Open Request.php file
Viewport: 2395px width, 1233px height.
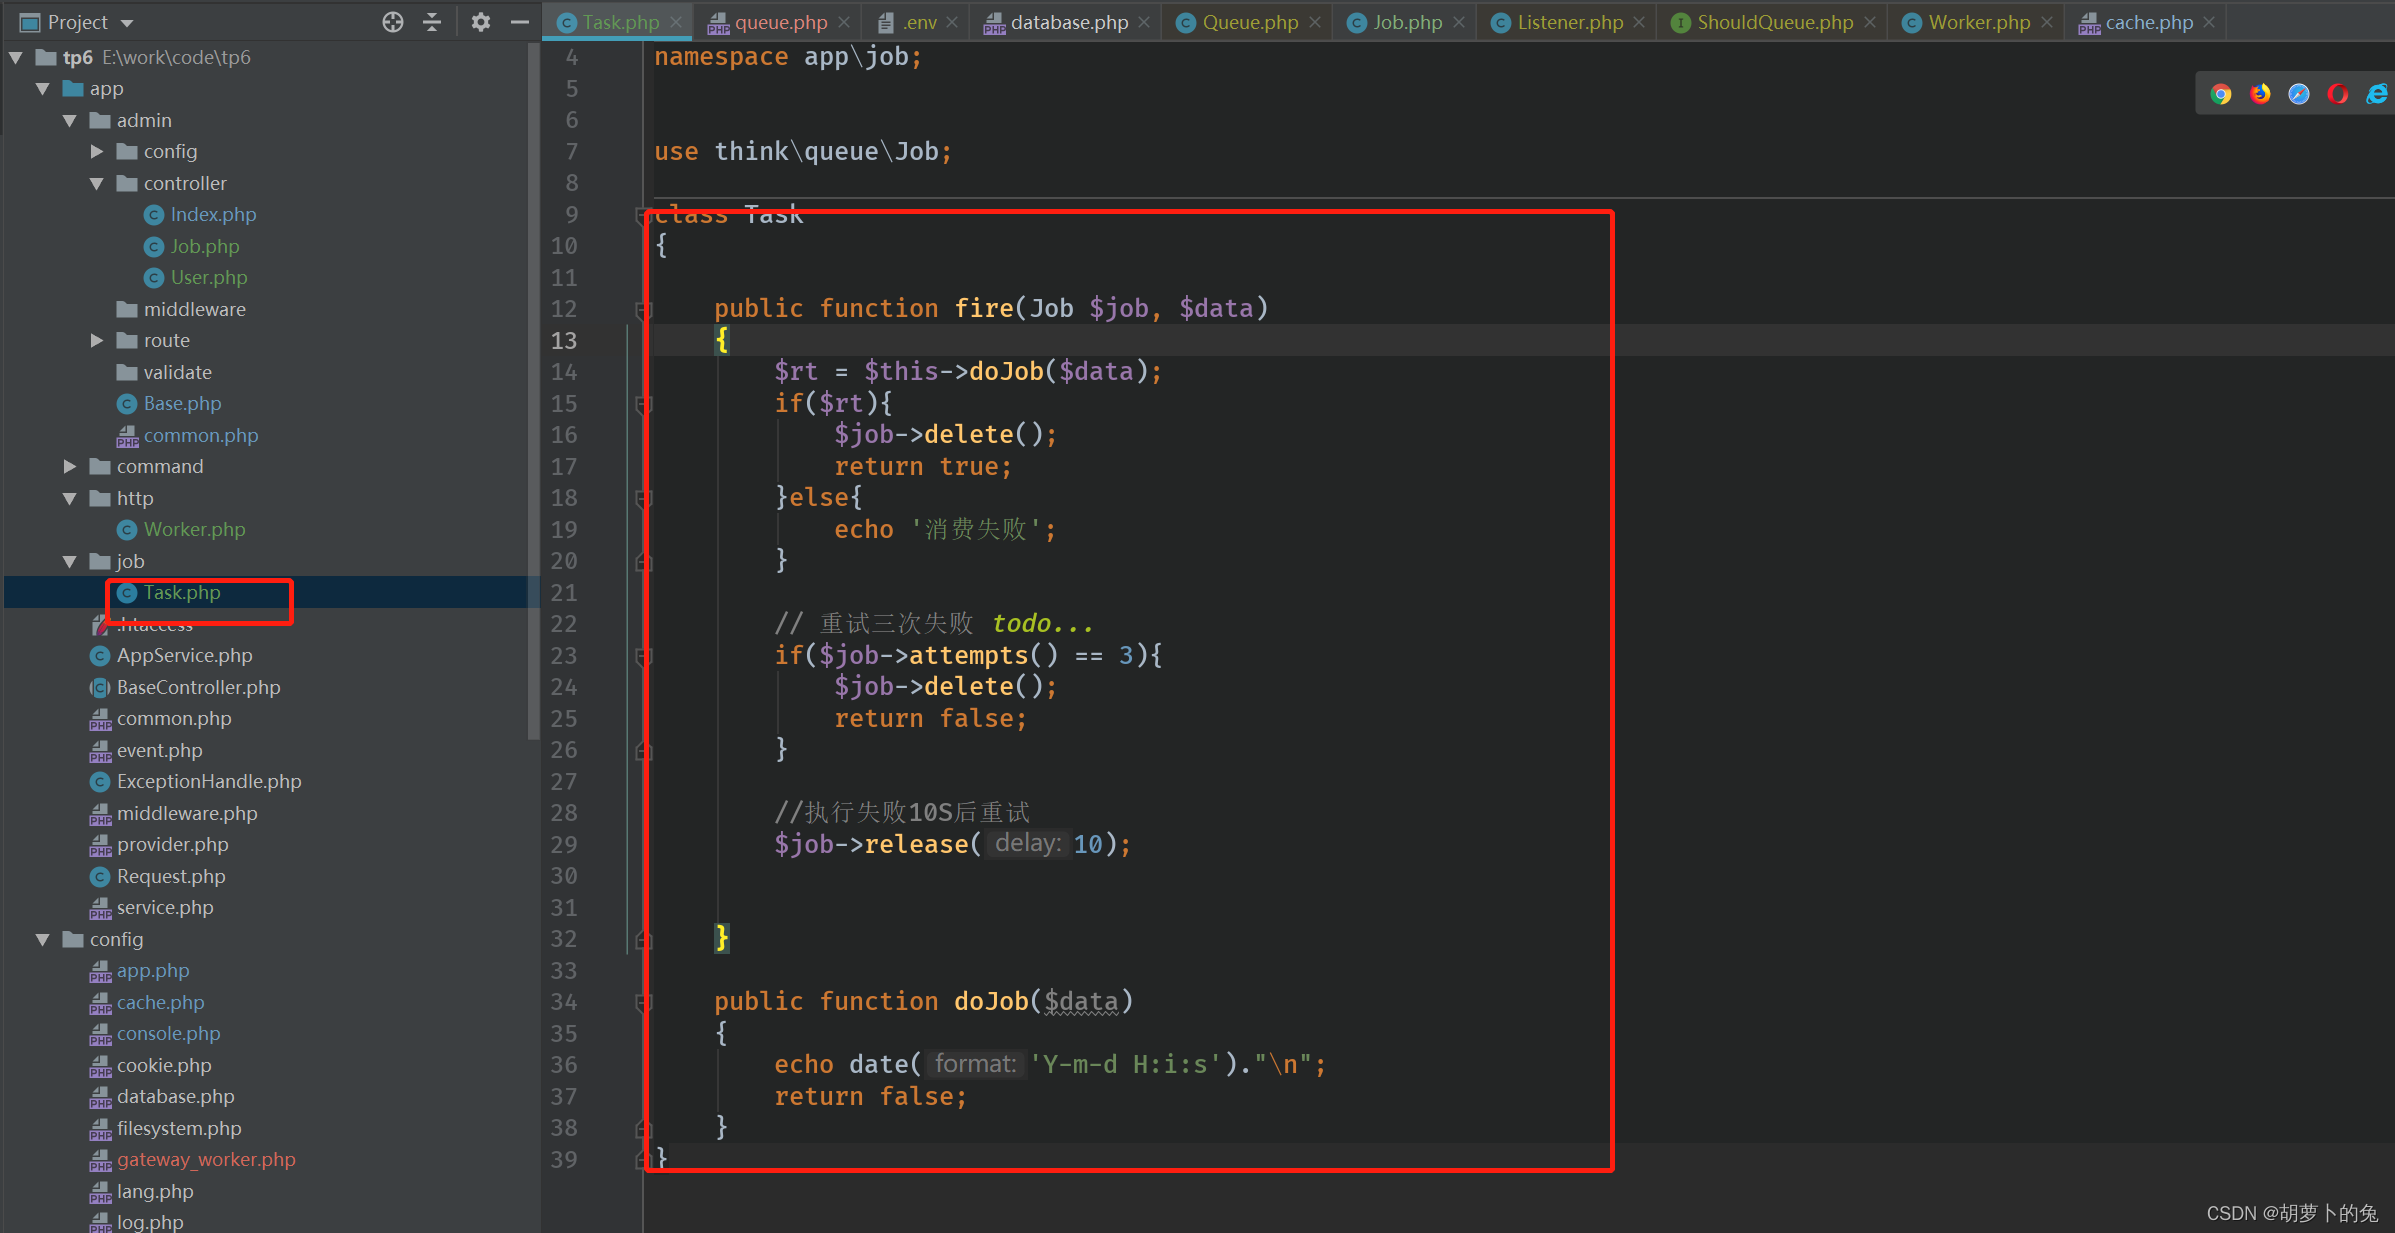coord(171,877)
